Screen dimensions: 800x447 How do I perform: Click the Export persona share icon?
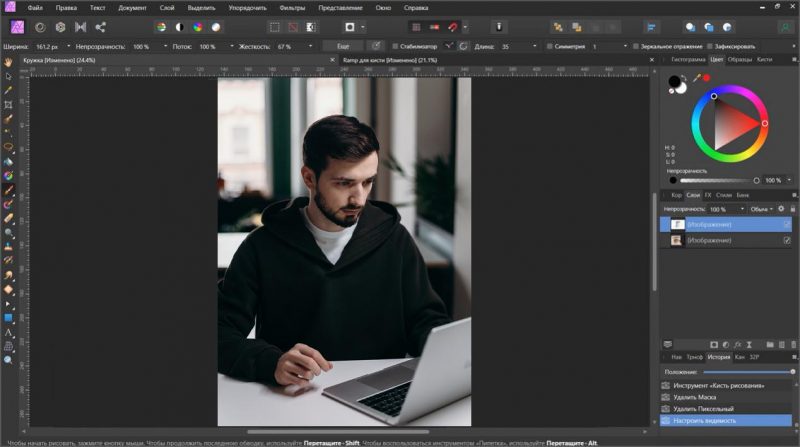click(x=100, y=26)
